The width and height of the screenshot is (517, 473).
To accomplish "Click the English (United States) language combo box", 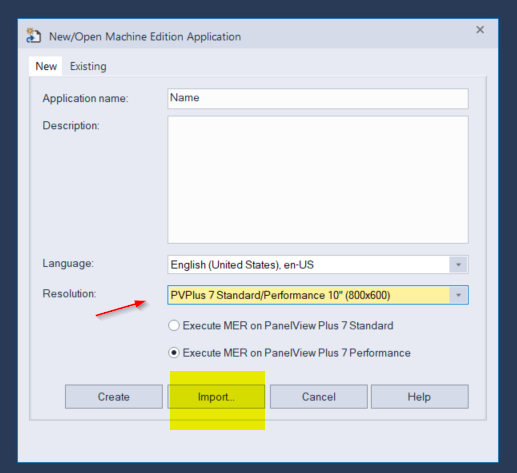I will click(318, 265).
